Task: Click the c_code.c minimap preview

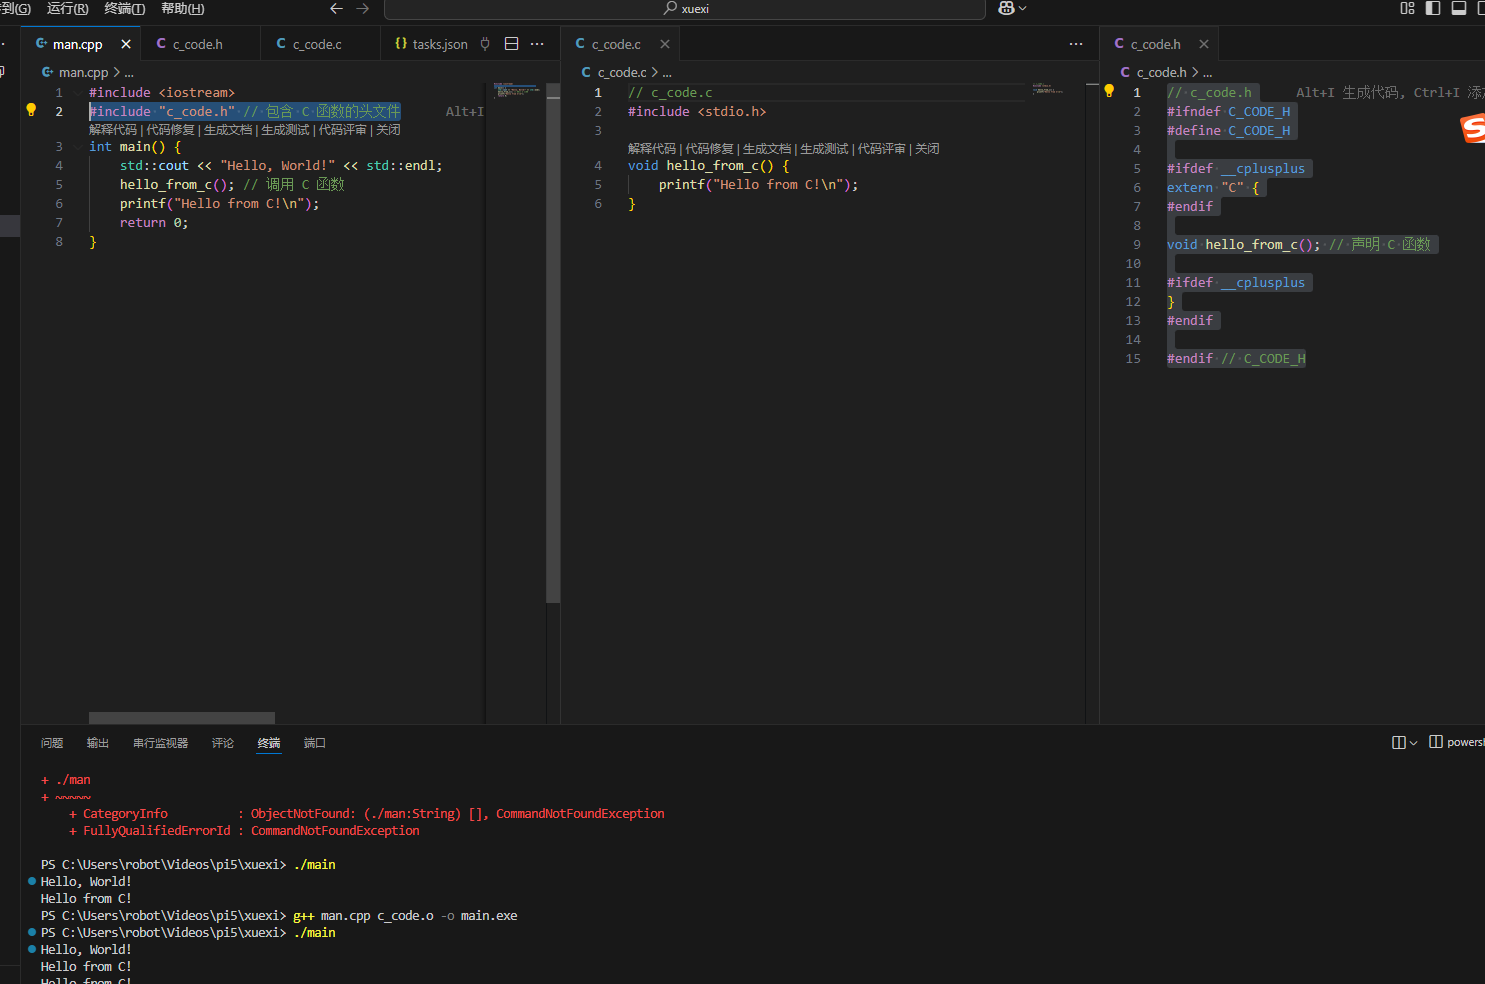Action: pos(1048,88)
